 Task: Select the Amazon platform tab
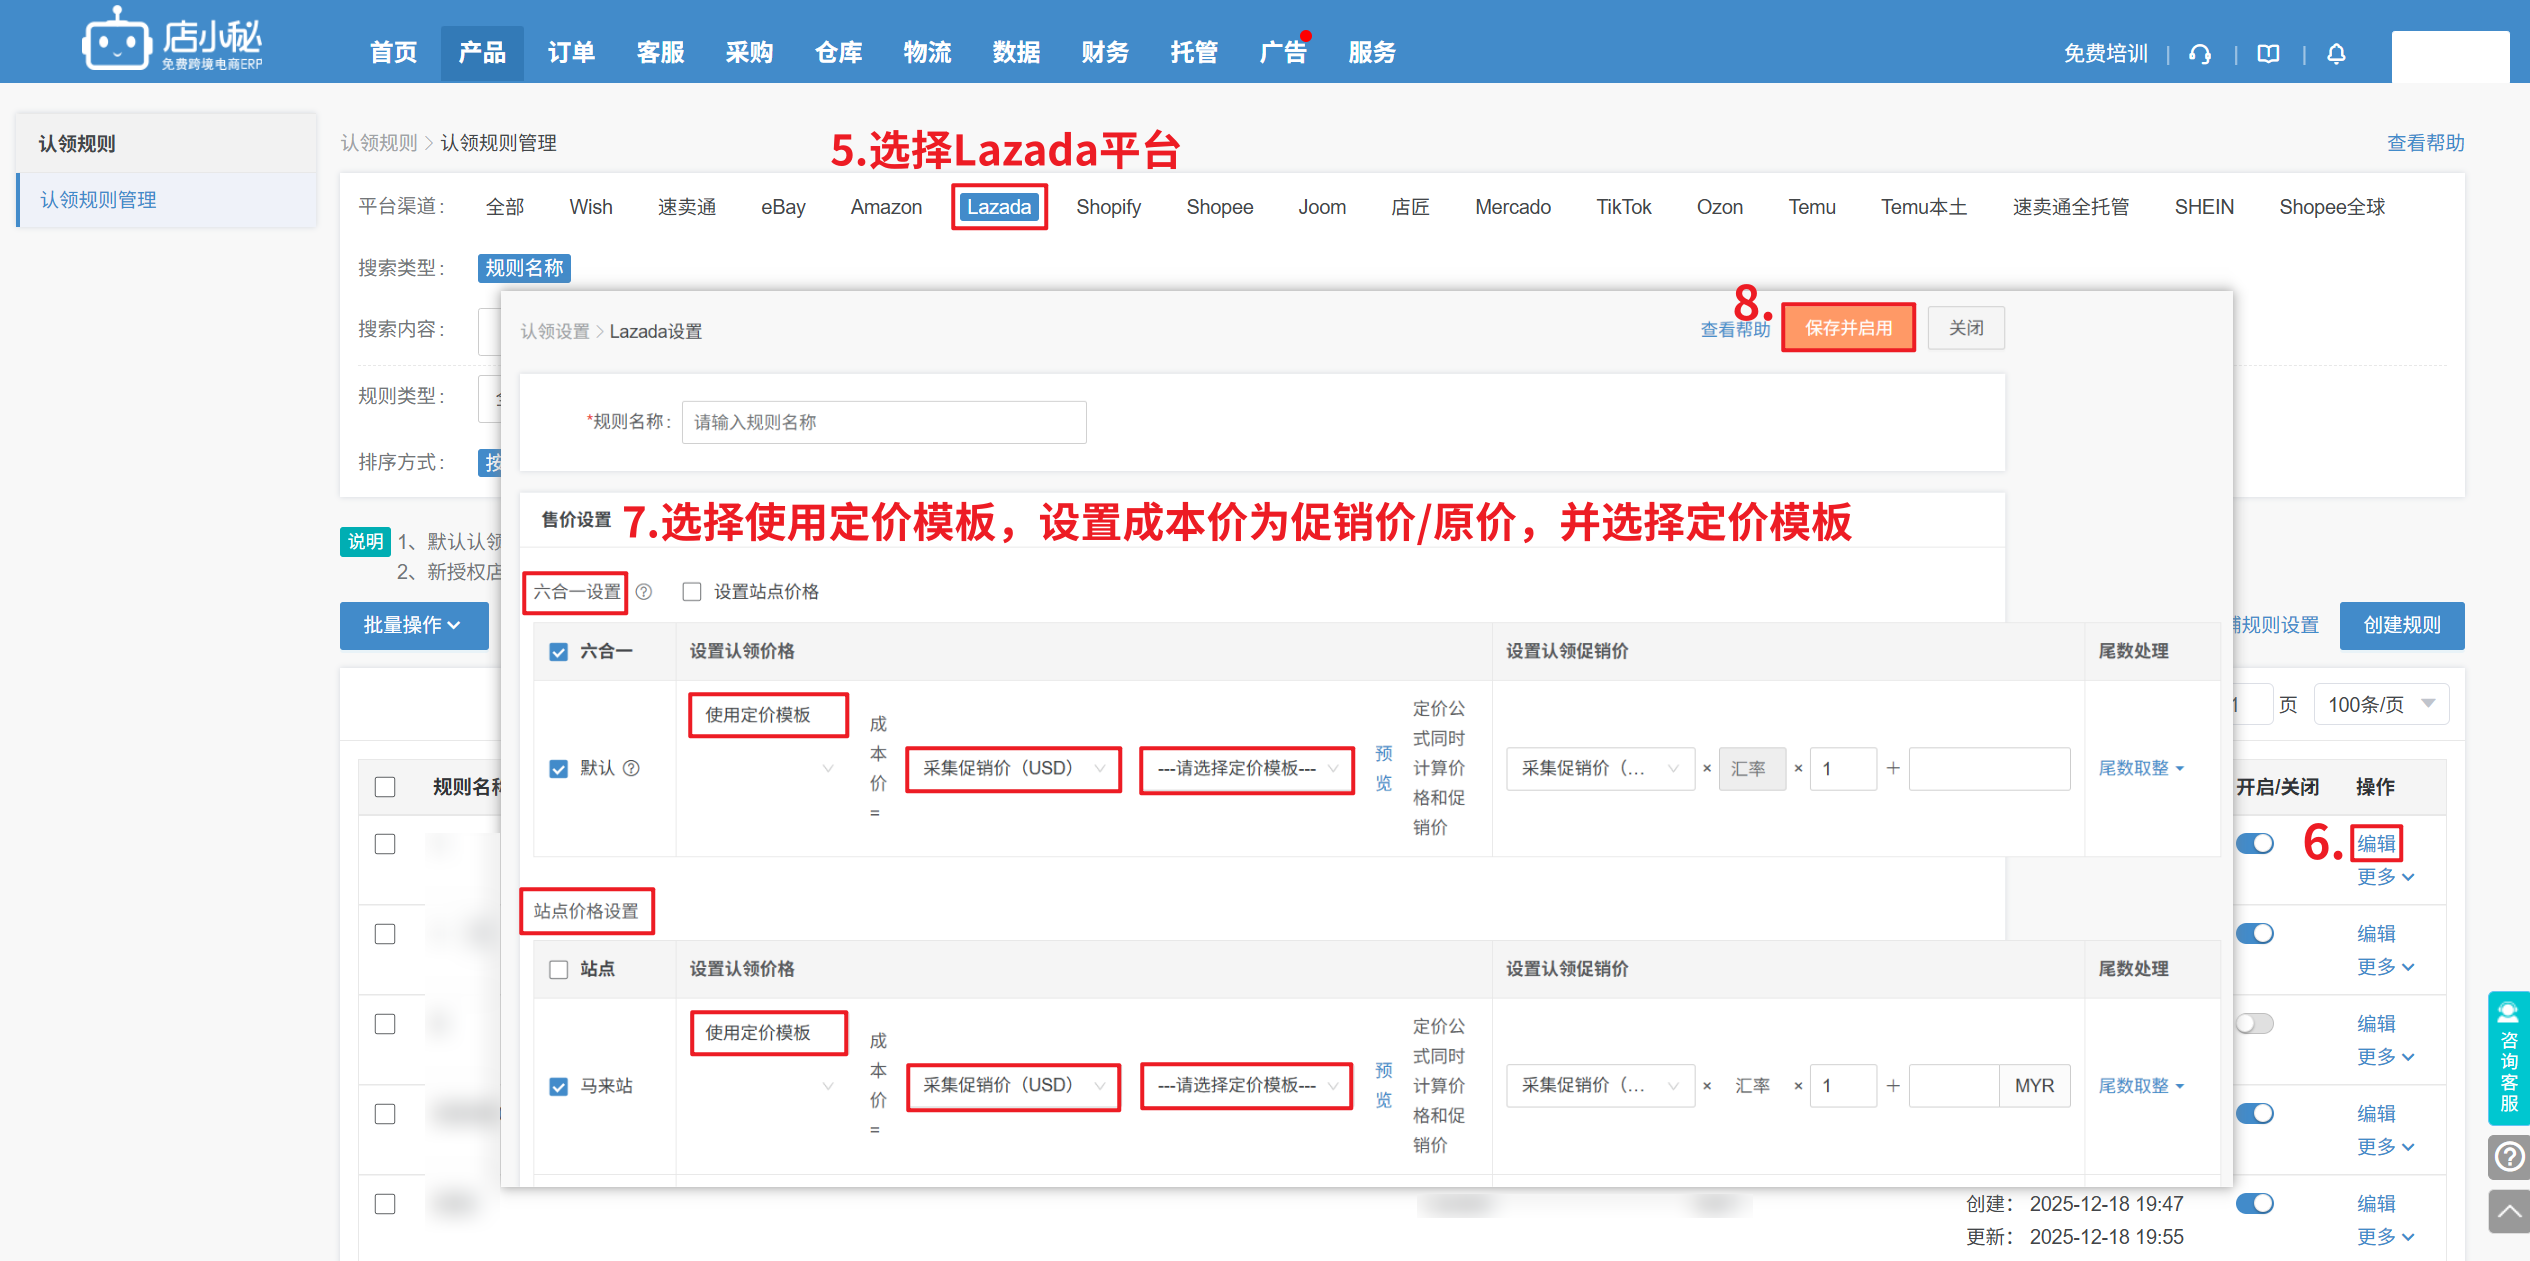click(x=886, y=207)
